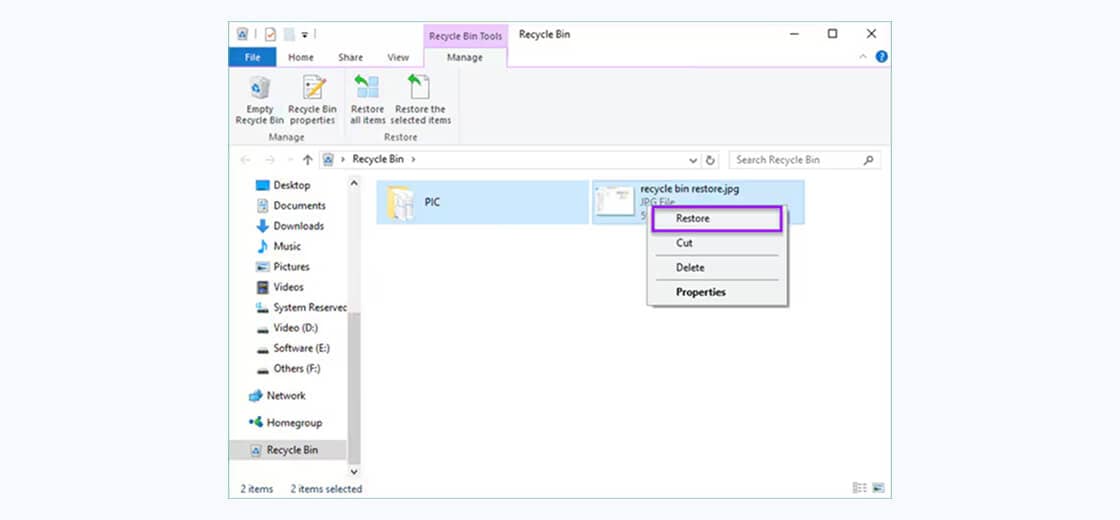The height and width of the screenshot is (520, 1120).
Task: Open Documents in the navigation pane
Action: pyautogui.click(x=299, y=206)
